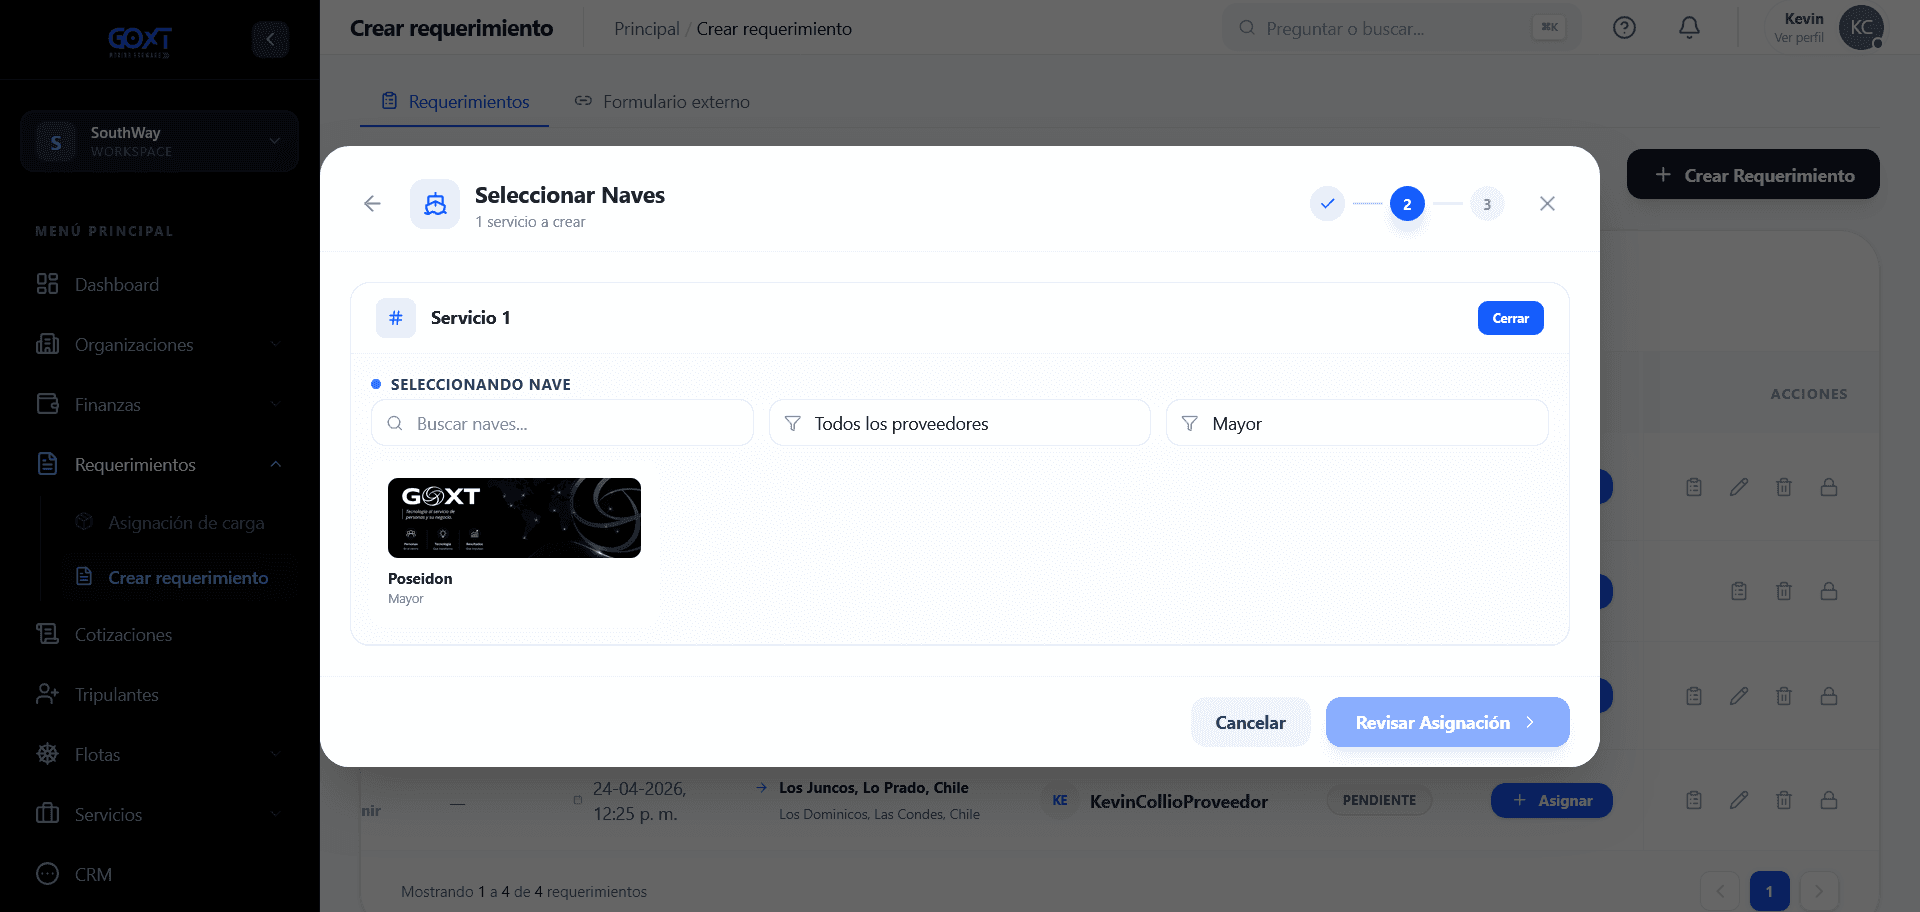This screenshot has height=912, width=1920.
Task: Click the Finanzas wallet icon
Action: [x=47, y=404]
